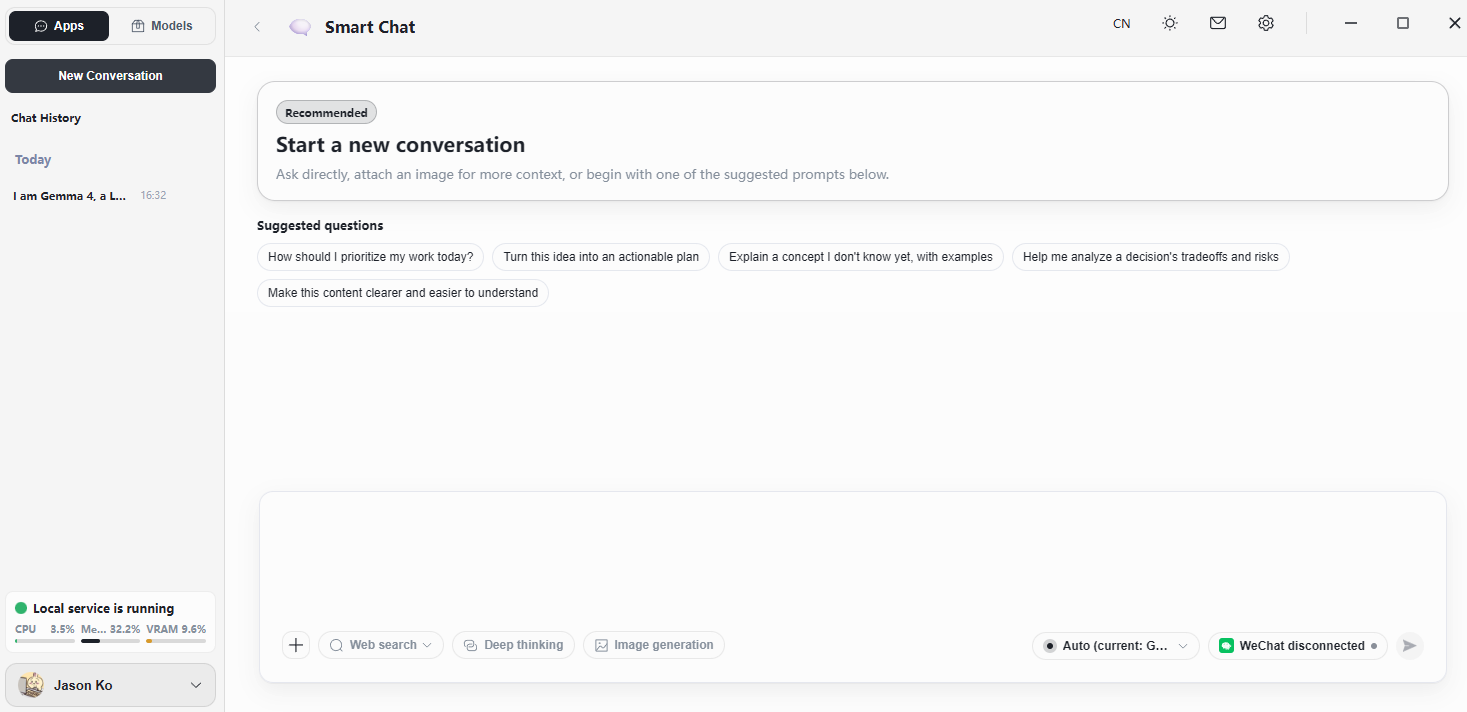Click the 16:32 timestamp
This screenshot has height=712, width=1467.
click(153, 196)
